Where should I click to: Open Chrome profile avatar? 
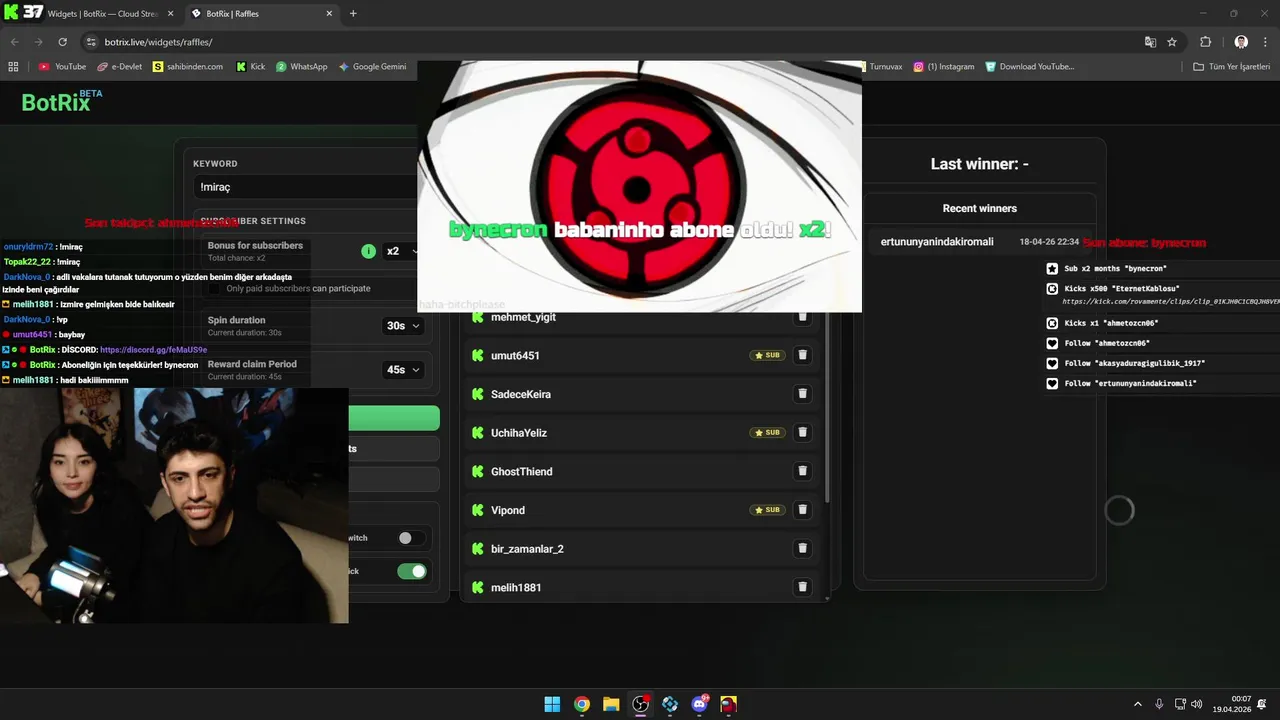(1241, 42)
